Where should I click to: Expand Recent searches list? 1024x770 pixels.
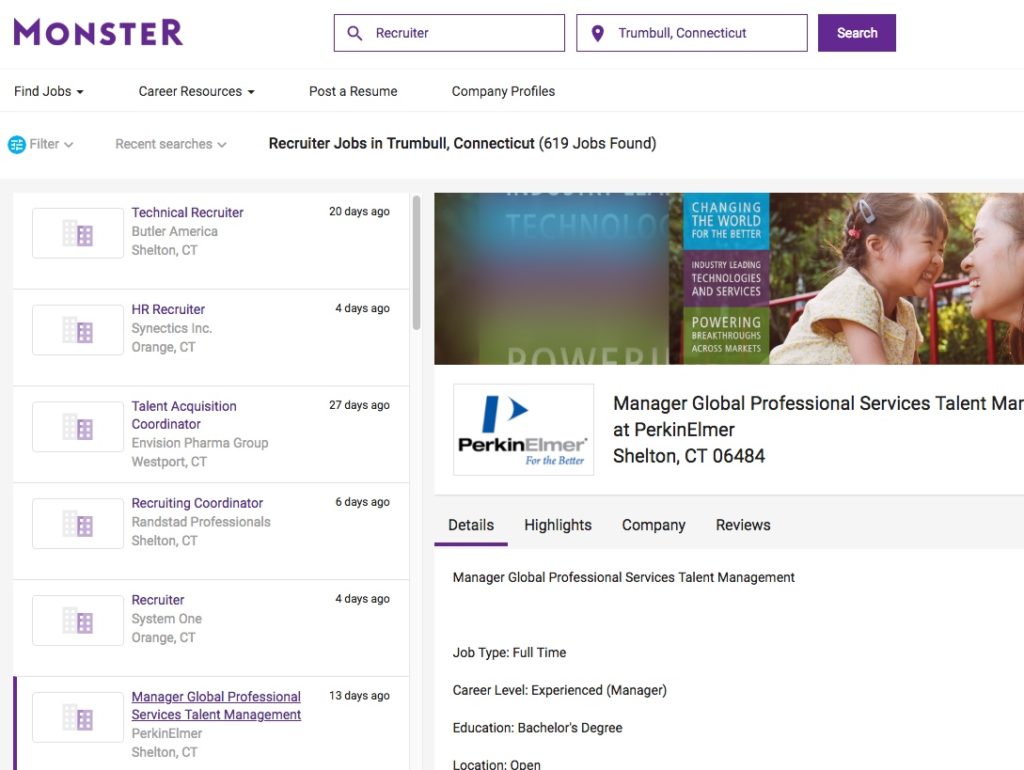[x=170, y=144]
